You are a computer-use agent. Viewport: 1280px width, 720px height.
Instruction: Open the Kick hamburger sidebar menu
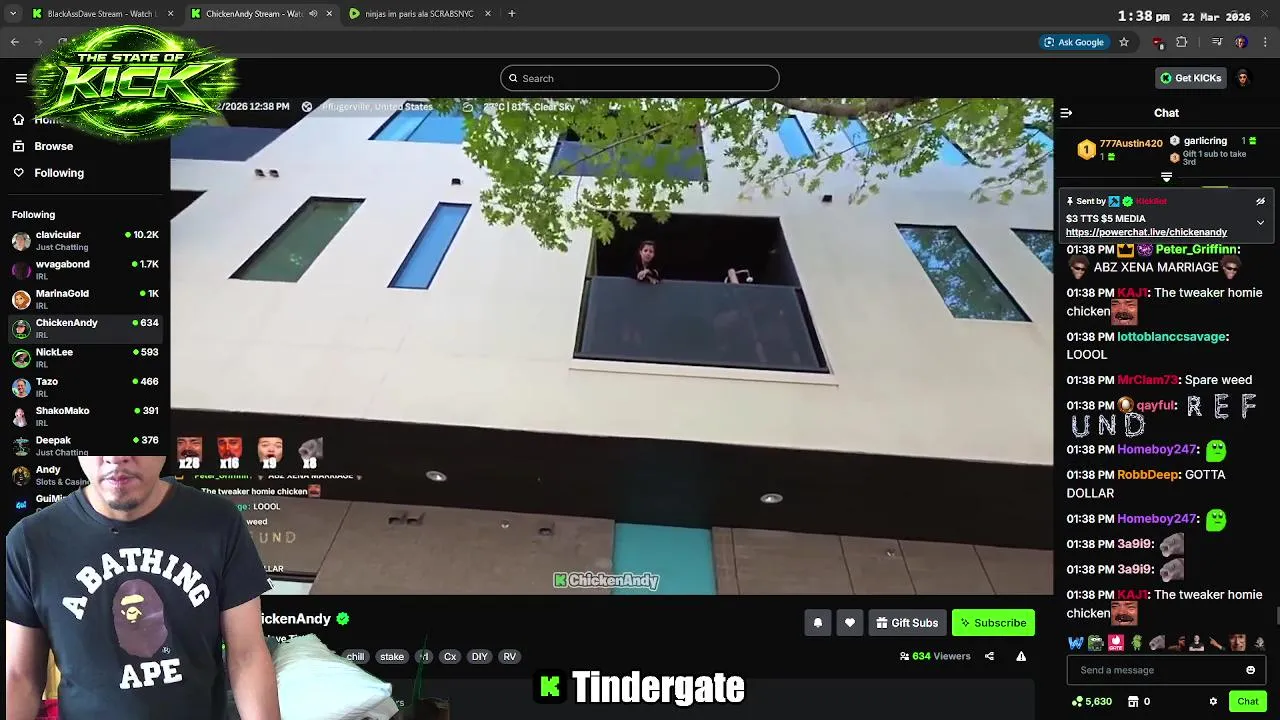[x=21, y=78]
